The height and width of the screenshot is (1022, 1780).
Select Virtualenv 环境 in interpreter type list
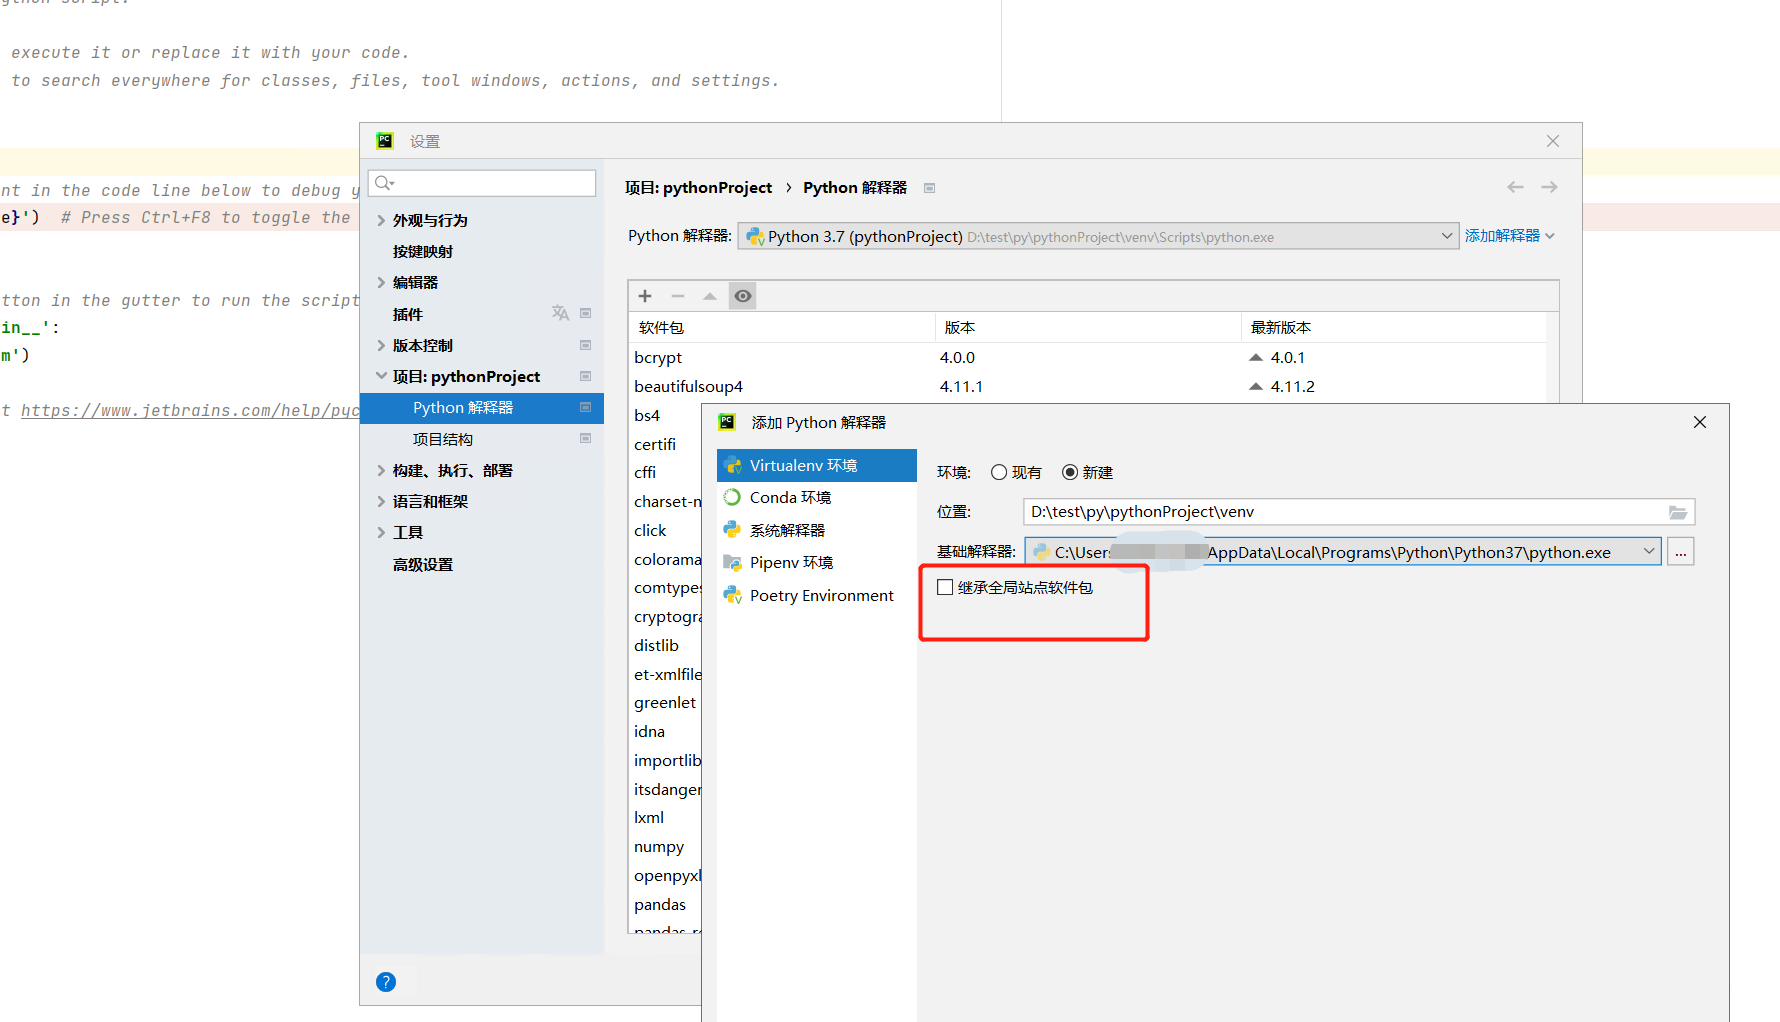tap(817, 465)
